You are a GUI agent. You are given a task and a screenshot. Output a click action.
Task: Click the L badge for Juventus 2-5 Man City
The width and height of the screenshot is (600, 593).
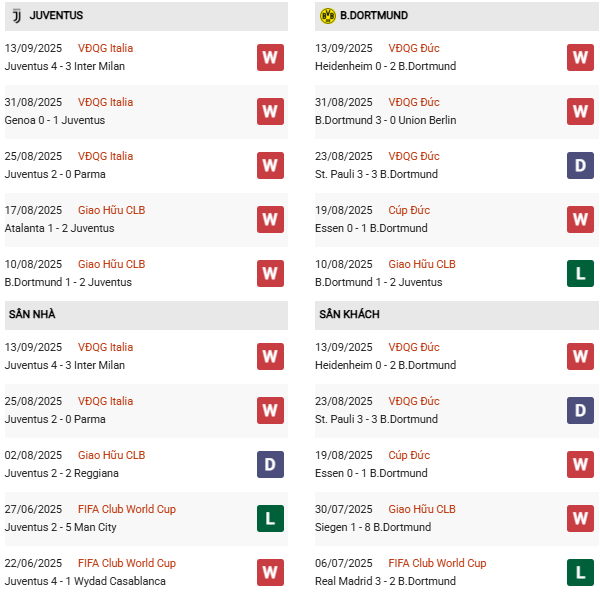[270, 518]
